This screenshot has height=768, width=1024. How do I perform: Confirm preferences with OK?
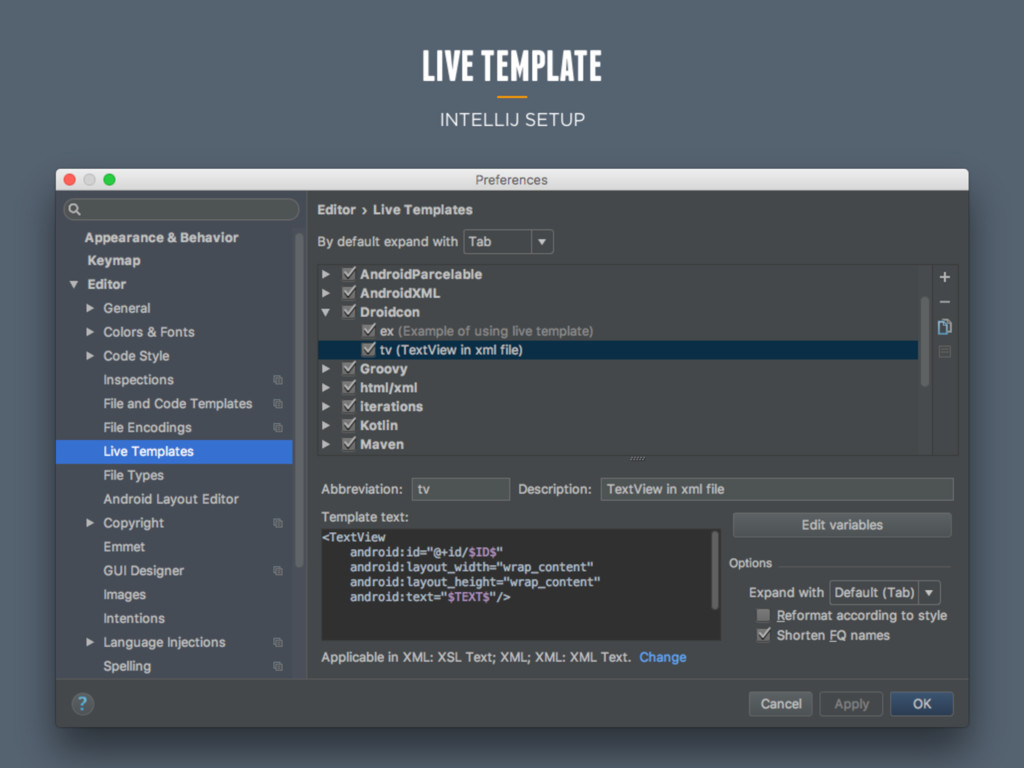[x=921, y=704]
